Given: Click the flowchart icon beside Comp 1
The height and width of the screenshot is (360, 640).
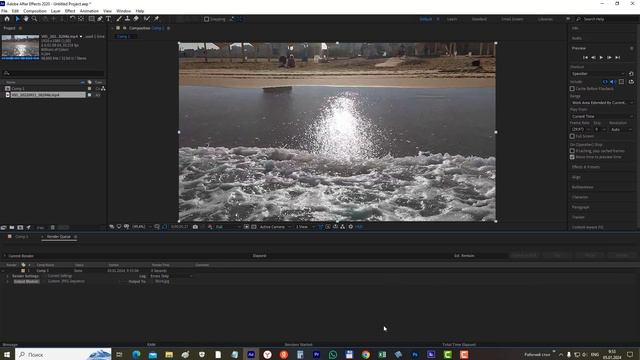Looking at the screenshot, I should click(103, 89).
